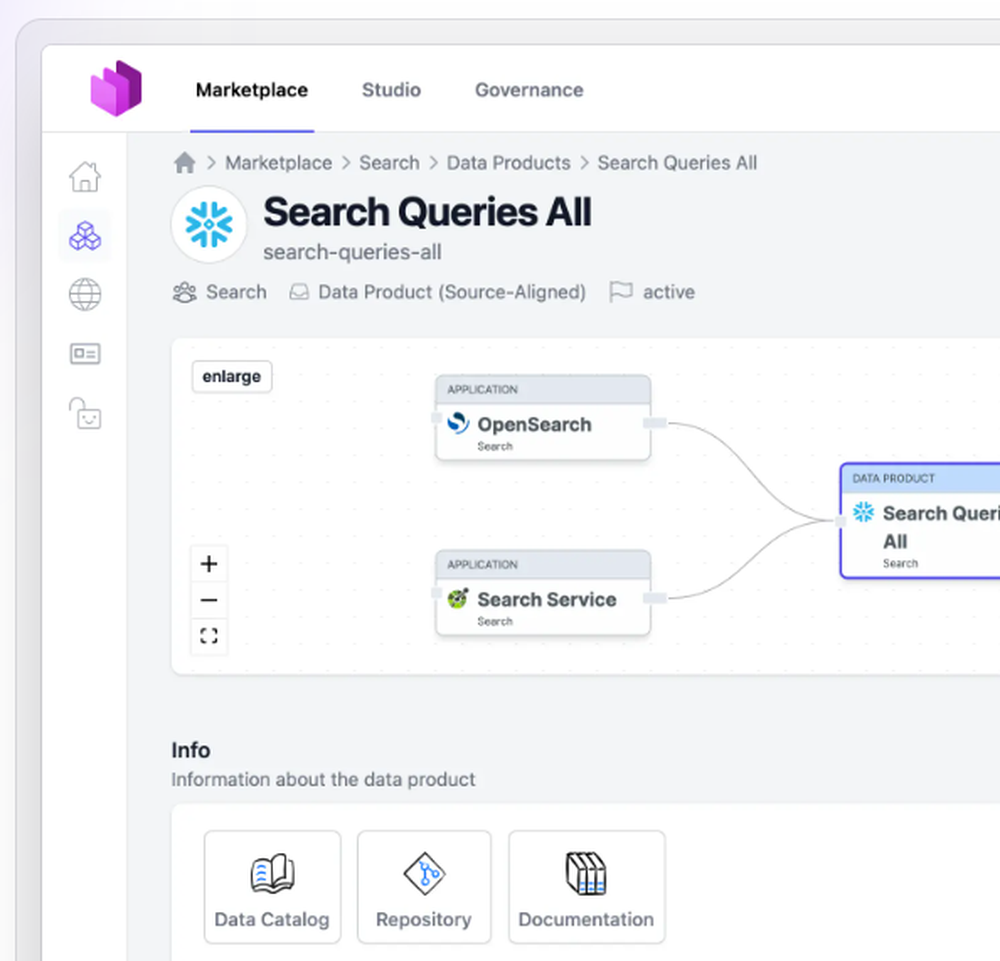Click Search Queries All breadcrumb entry
The height and width of the screenshot is (961, 1000).
coord(677,163)
